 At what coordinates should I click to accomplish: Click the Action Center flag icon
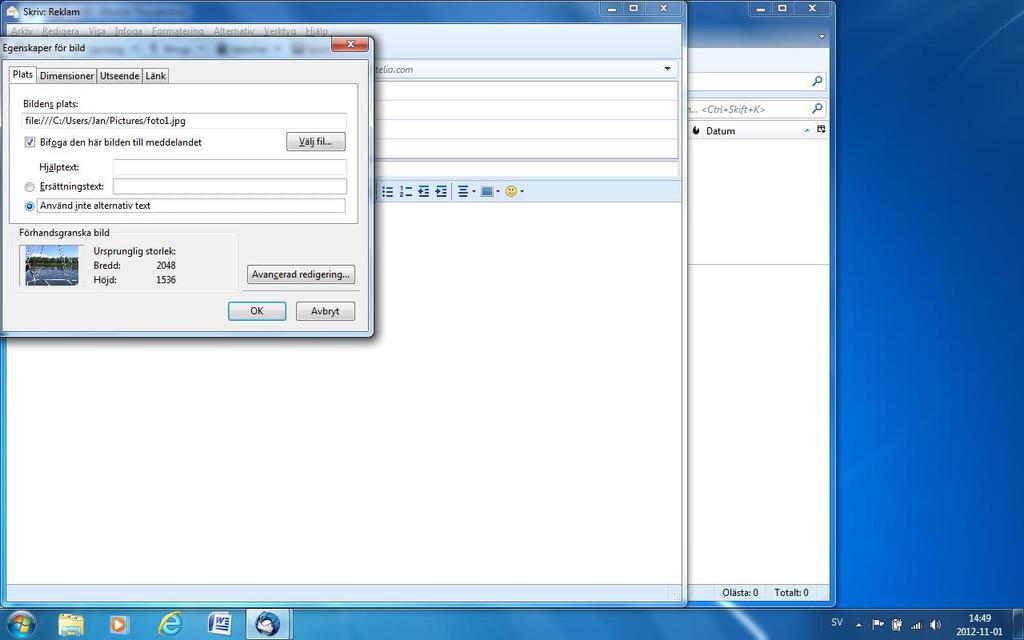pyautogui.click(x=878, y=624)
